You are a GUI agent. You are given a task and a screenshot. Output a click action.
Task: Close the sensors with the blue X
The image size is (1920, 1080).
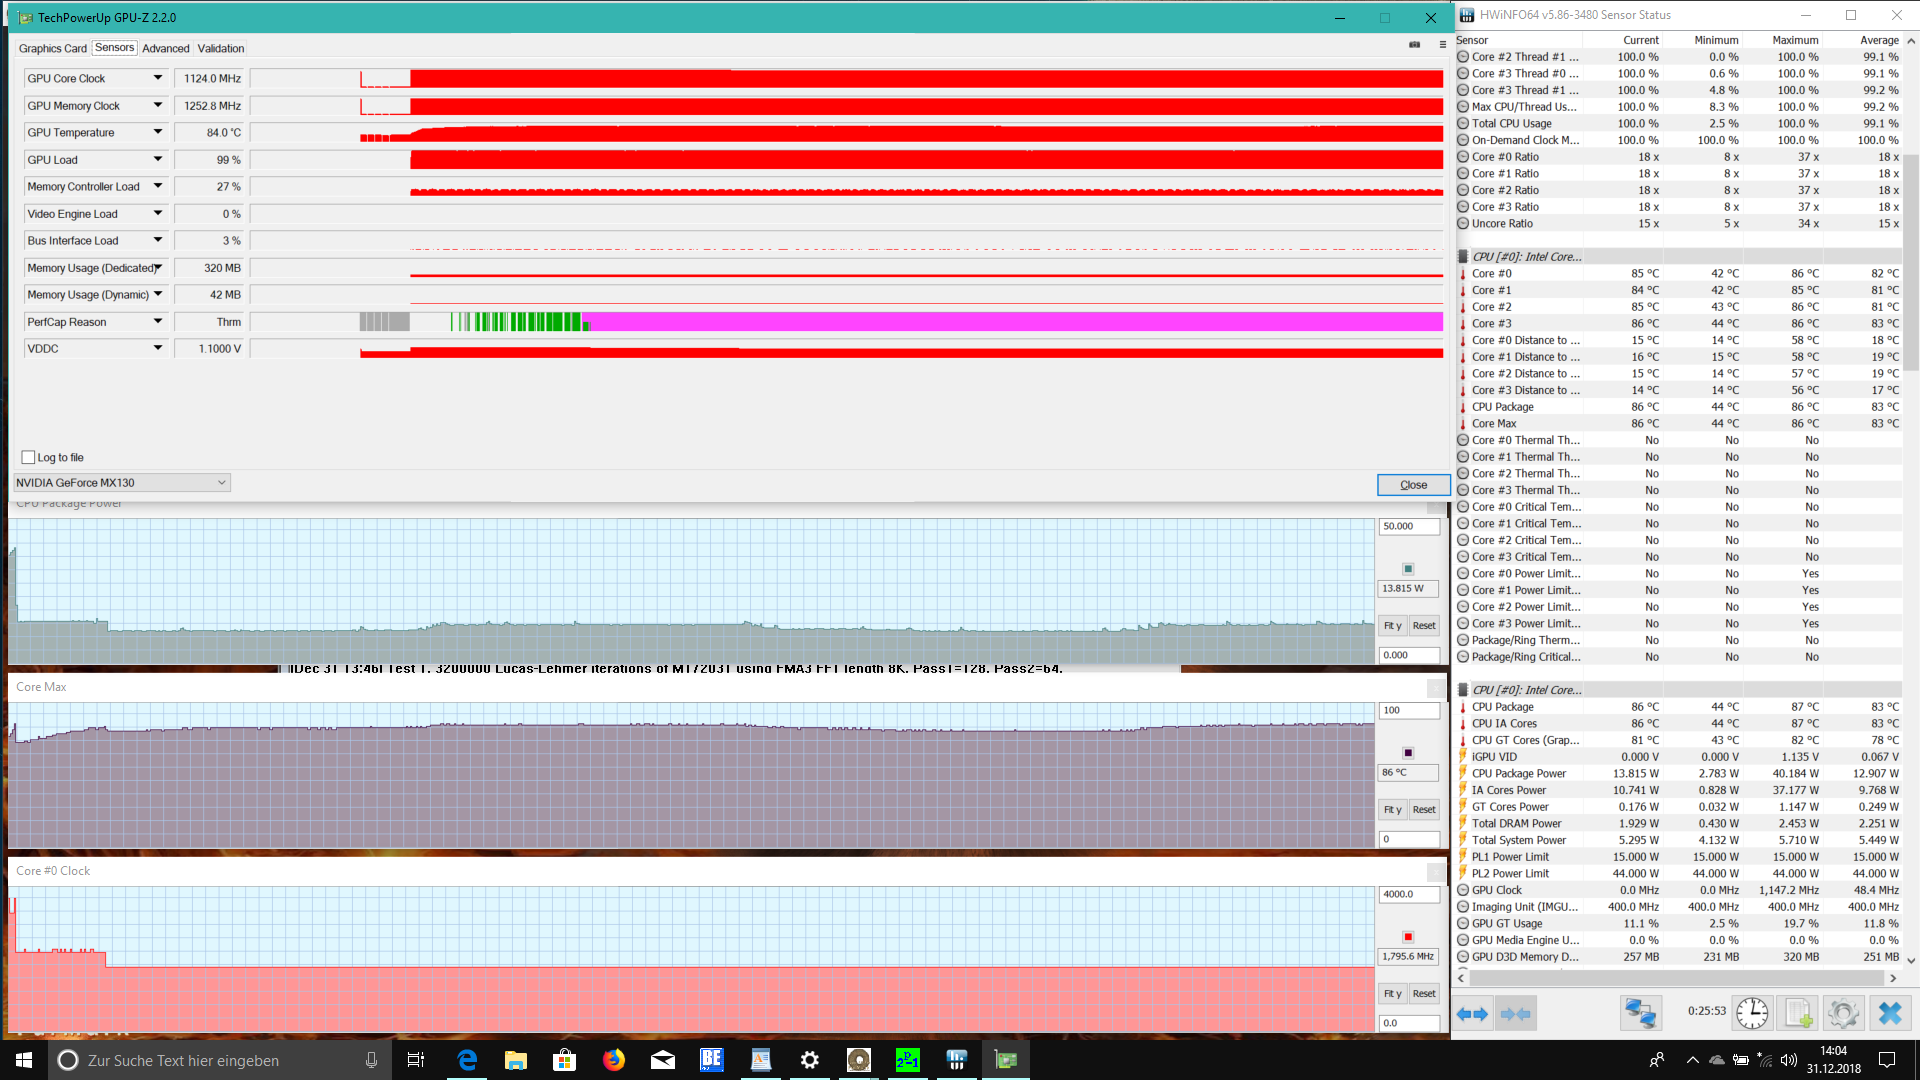(1889, 1013)
